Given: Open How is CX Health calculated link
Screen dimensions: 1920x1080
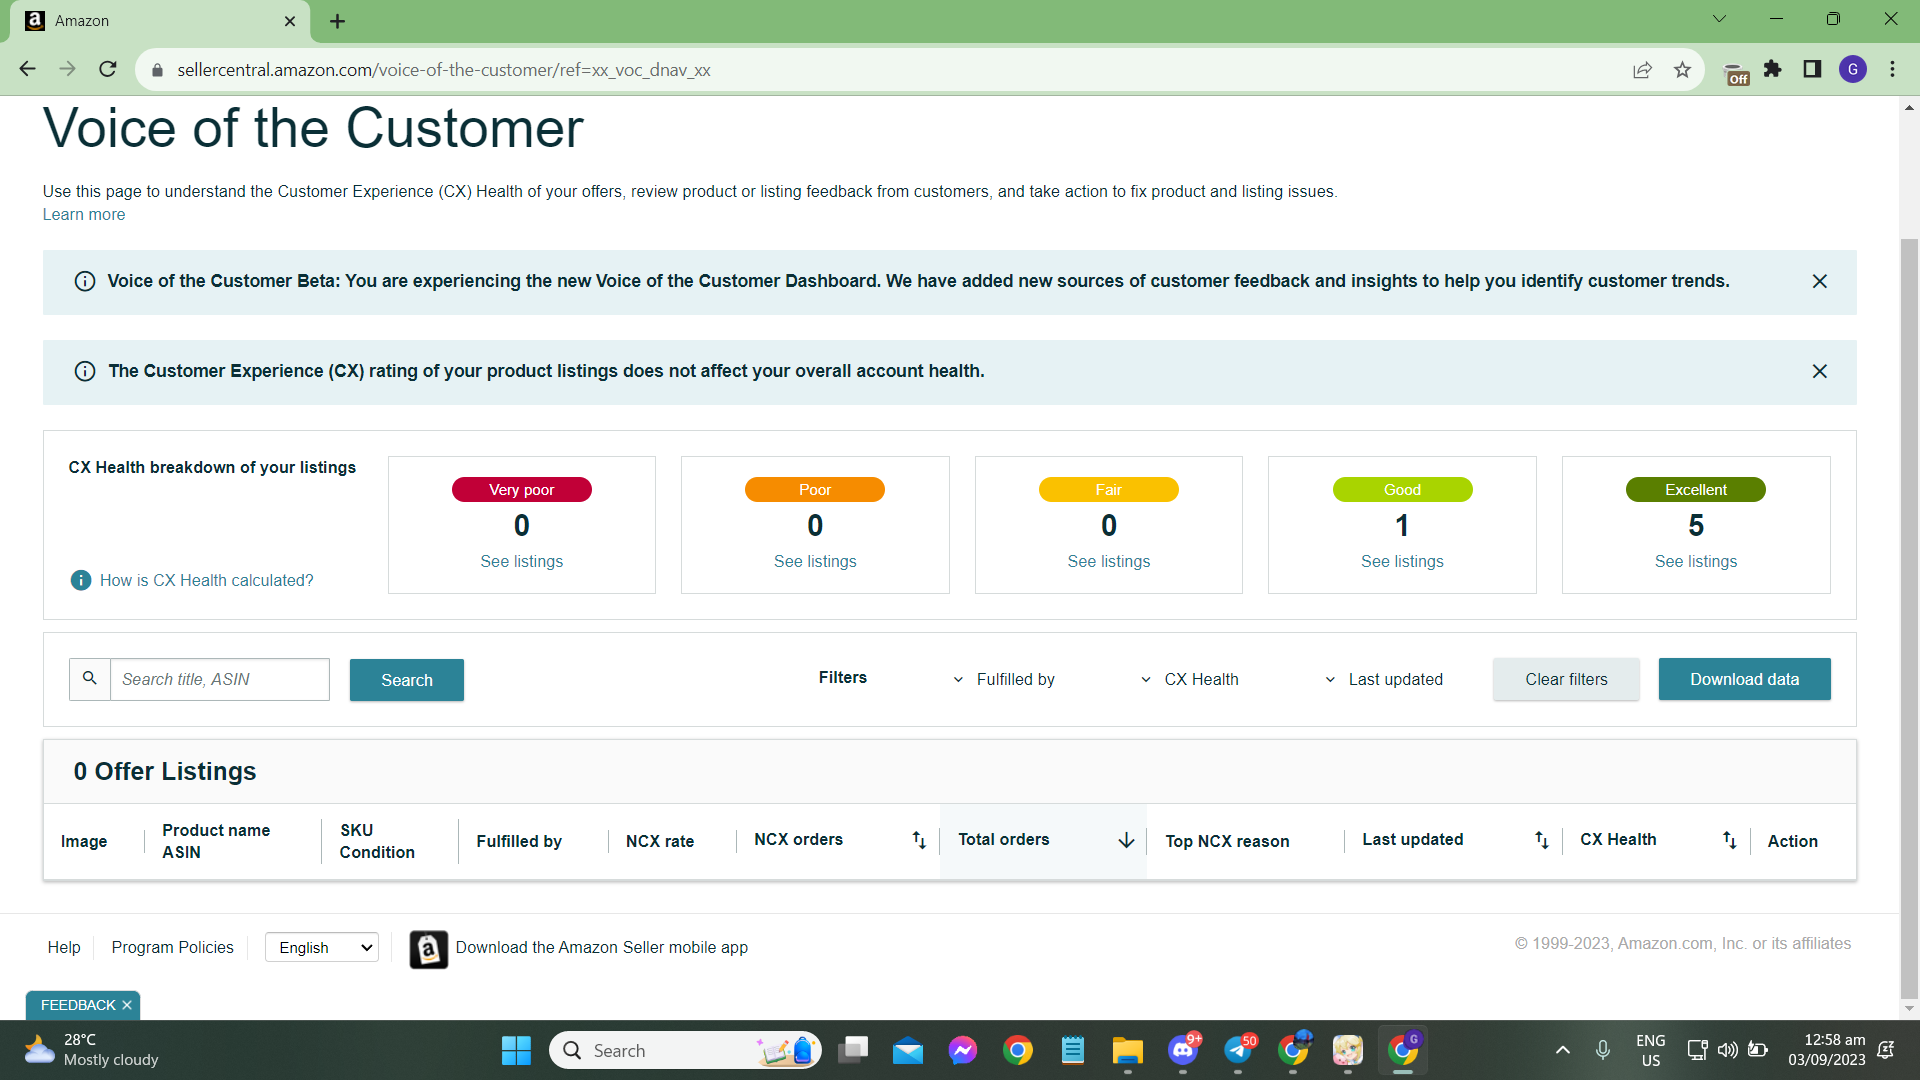Looking at the screenshot, I should pos(206,580).
